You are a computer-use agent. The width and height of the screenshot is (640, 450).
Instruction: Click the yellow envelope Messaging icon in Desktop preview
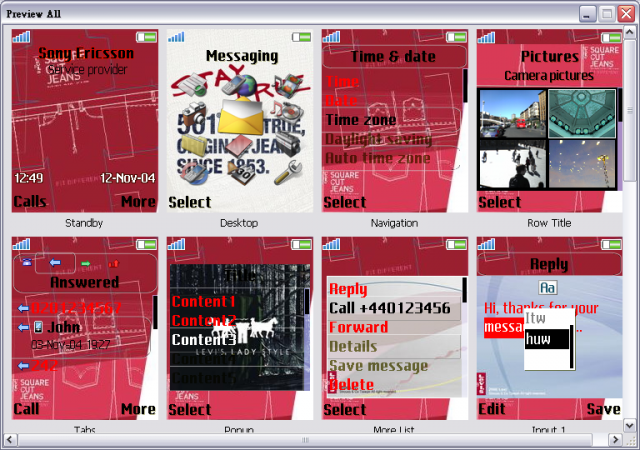click(240, 116)
